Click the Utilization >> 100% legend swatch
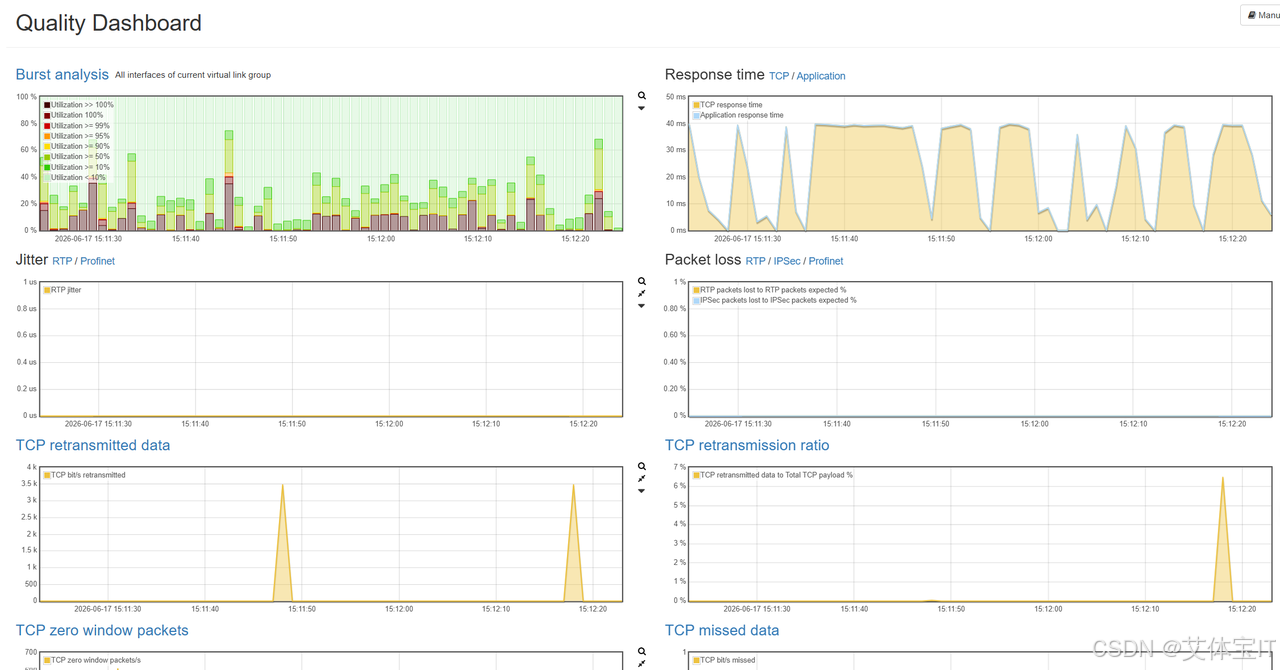1280x670 pixels. point(47,105)
